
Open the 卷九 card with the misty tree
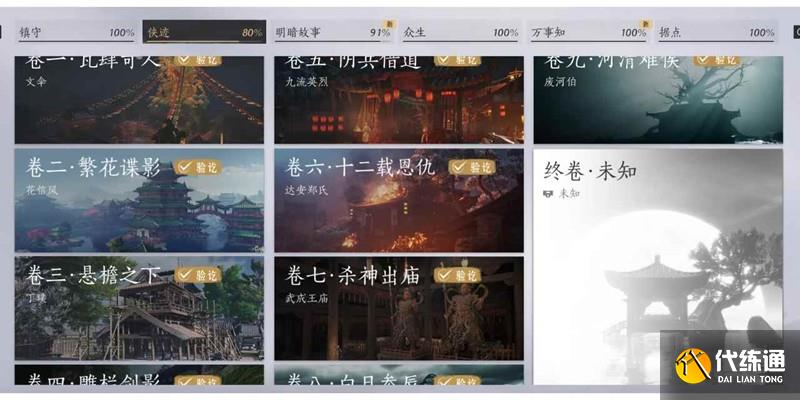pos(658,100)
